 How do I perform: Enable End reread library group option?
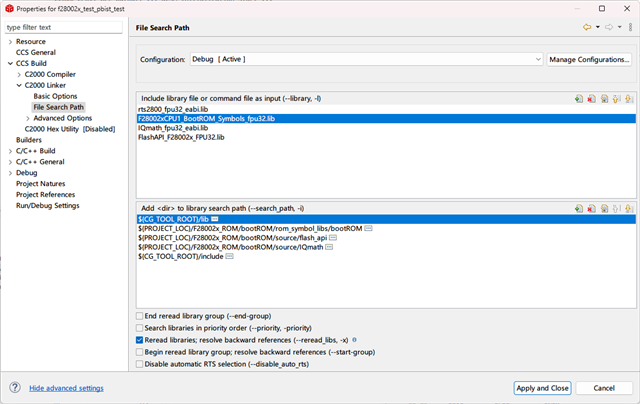(139, 316)
